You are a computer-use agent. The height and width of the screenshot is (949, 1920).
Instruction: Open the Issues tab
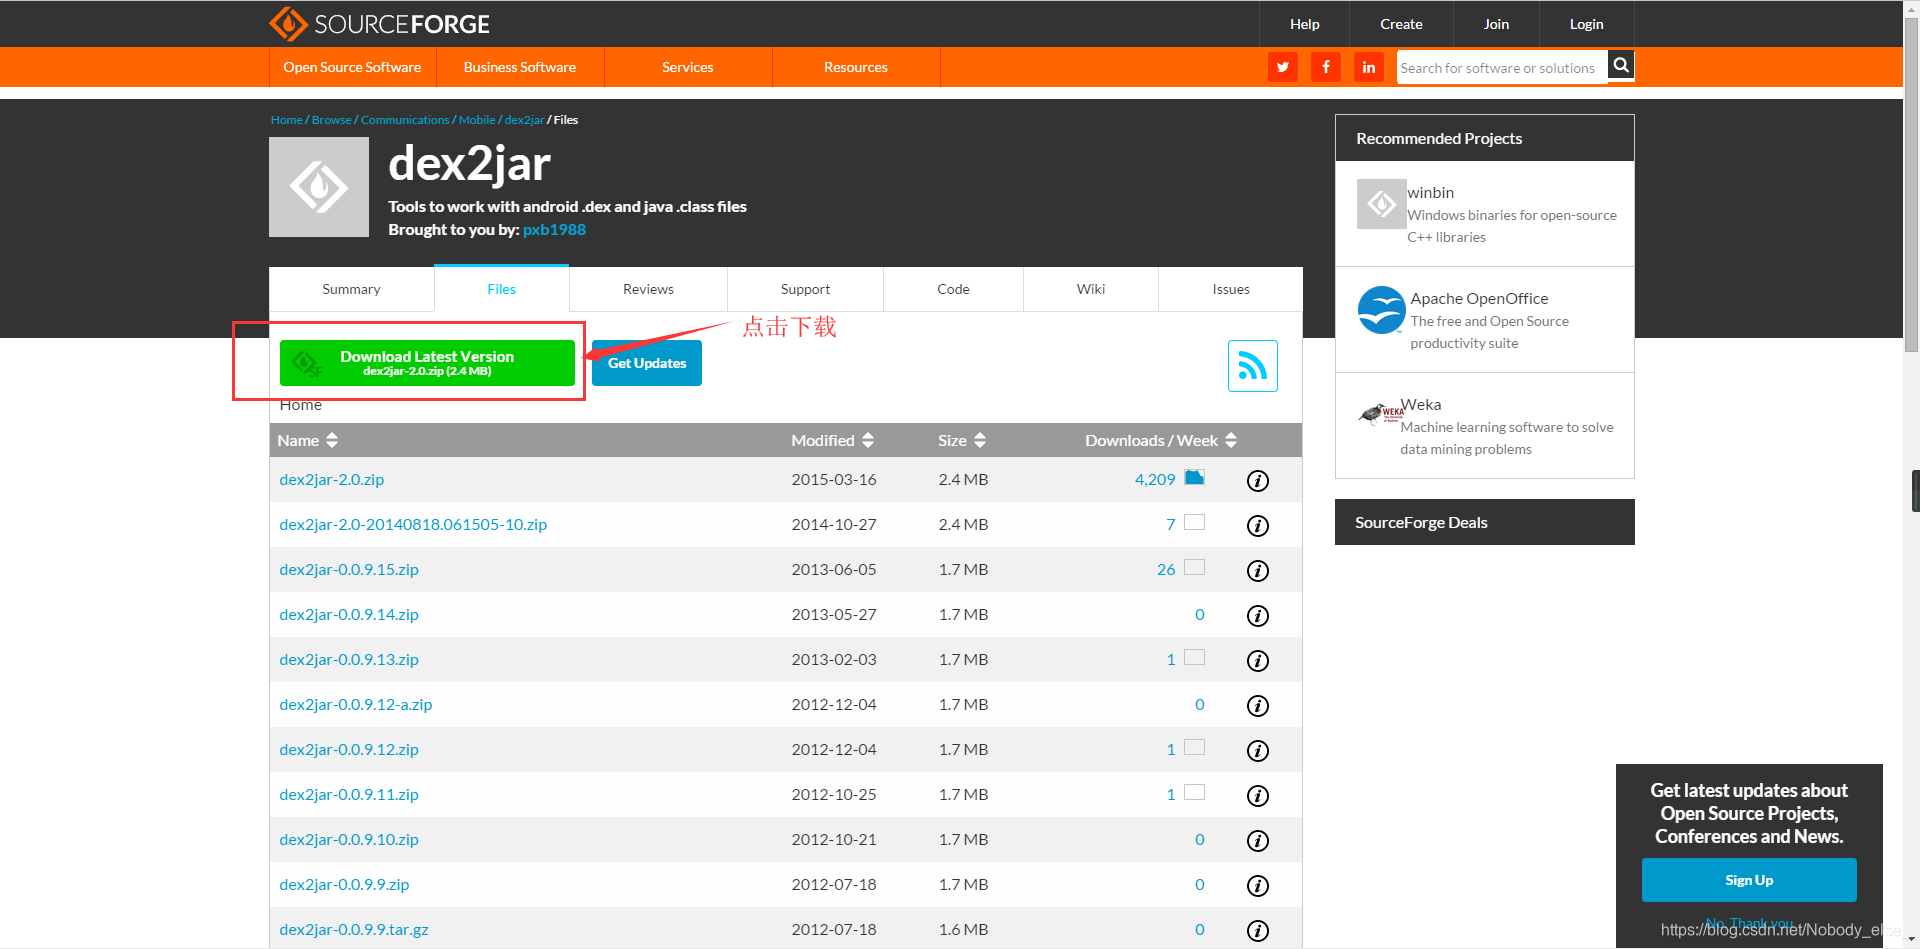1231,289
